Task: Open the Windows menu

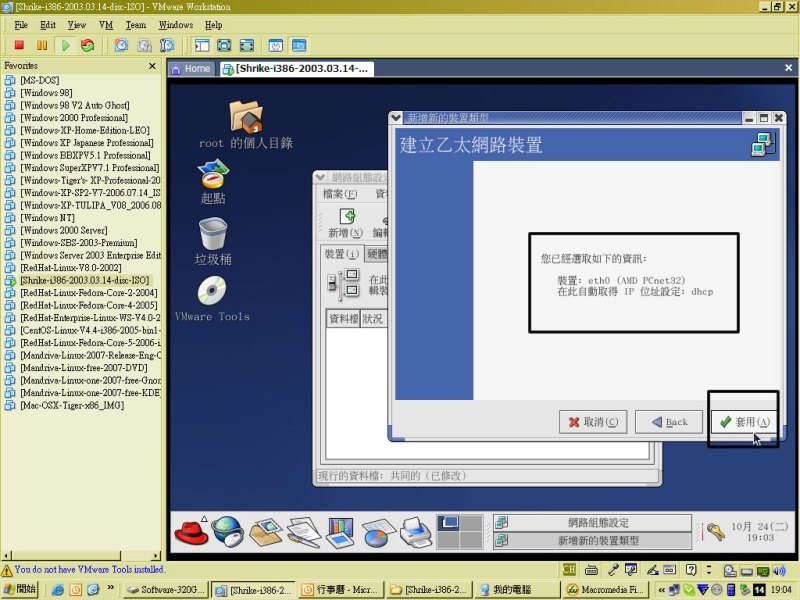Action: [176, 25]
